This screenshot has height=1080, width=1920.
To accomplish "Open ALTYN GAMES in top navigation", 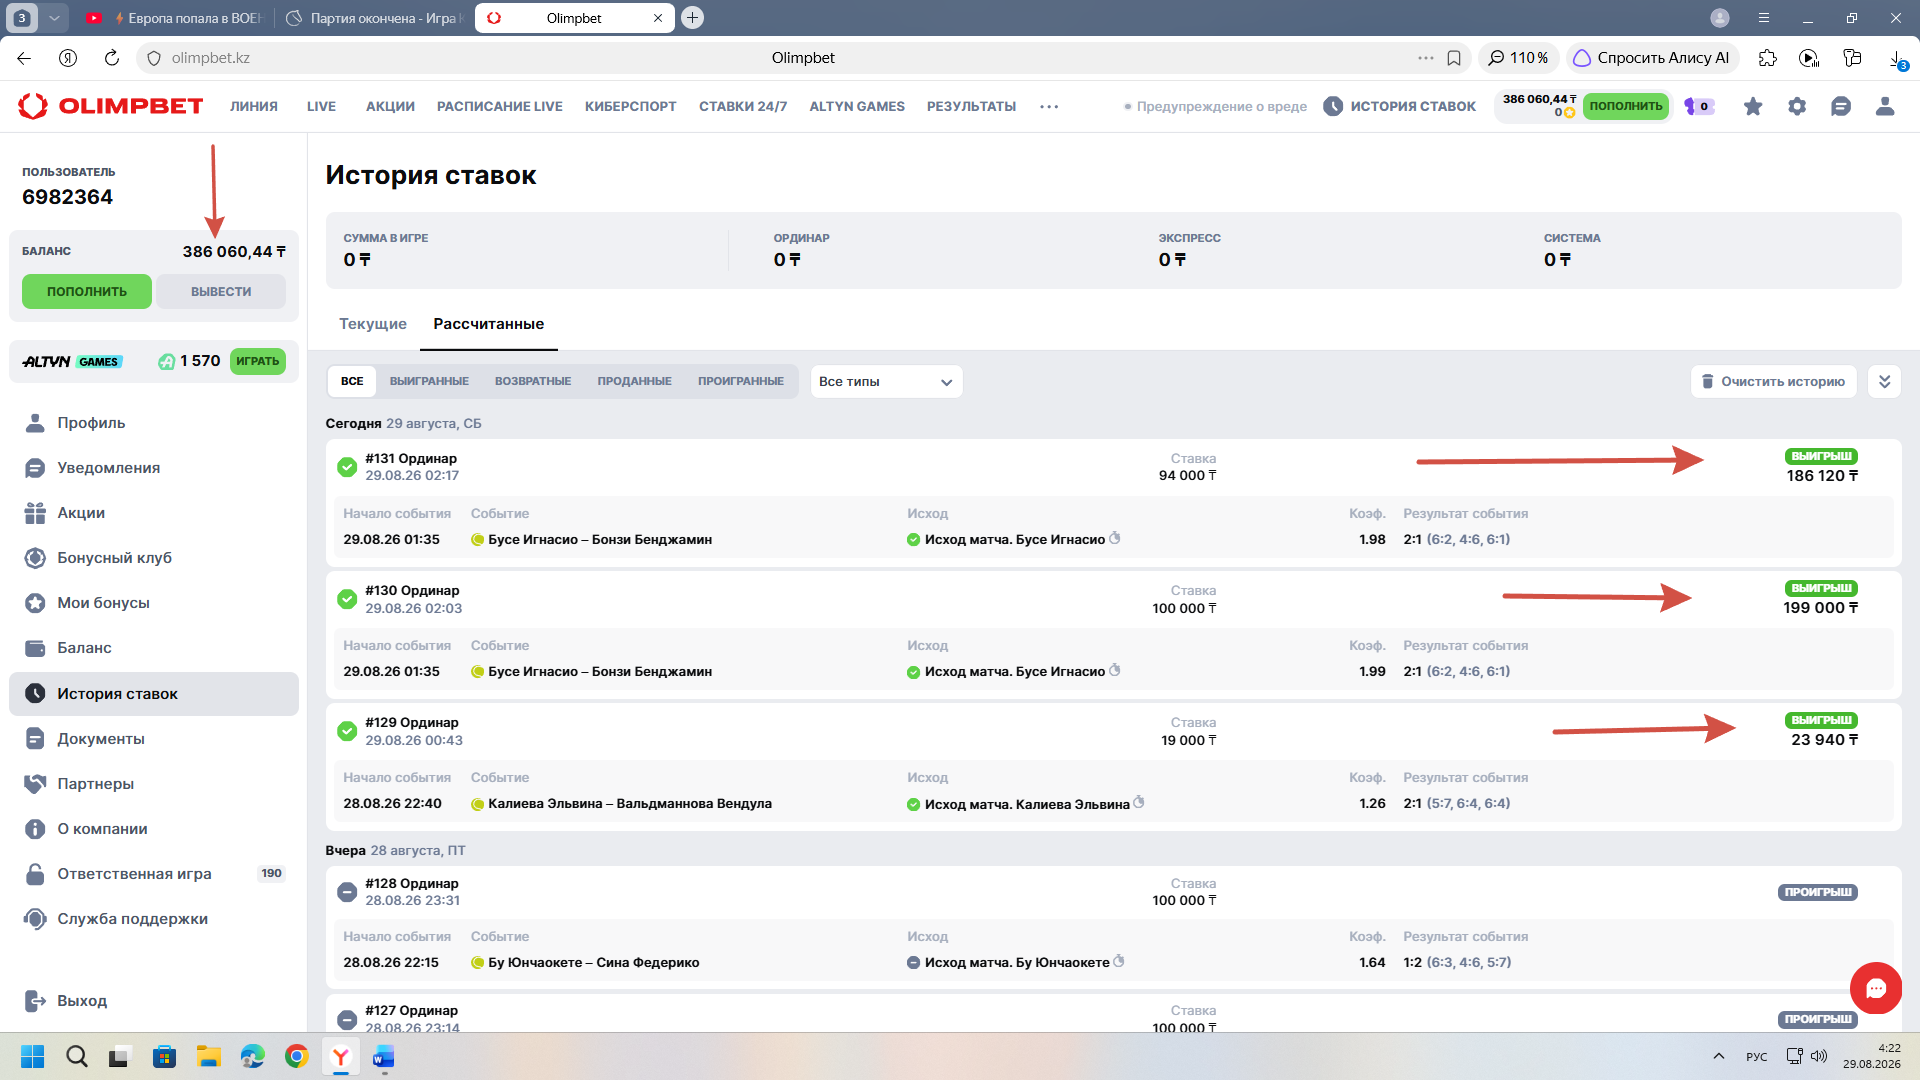I will coord(857,106).
